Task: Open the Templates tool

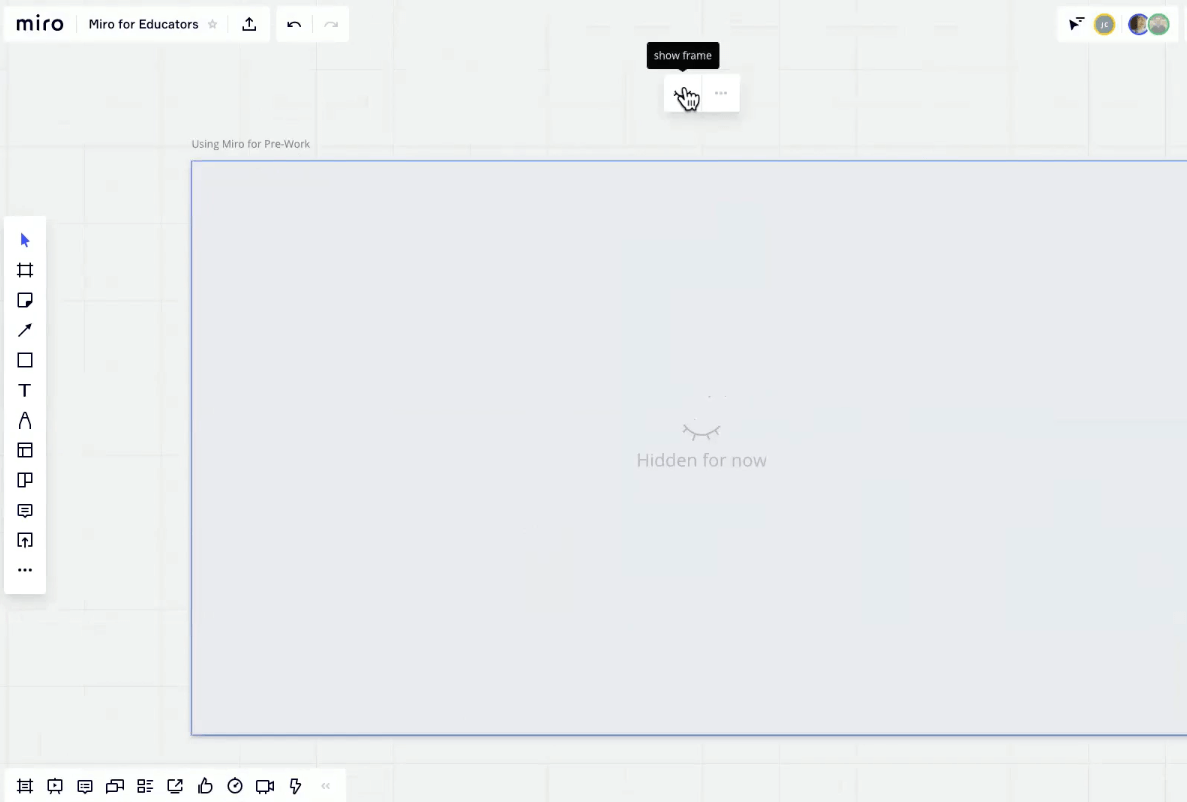Action: pos(25,450)
